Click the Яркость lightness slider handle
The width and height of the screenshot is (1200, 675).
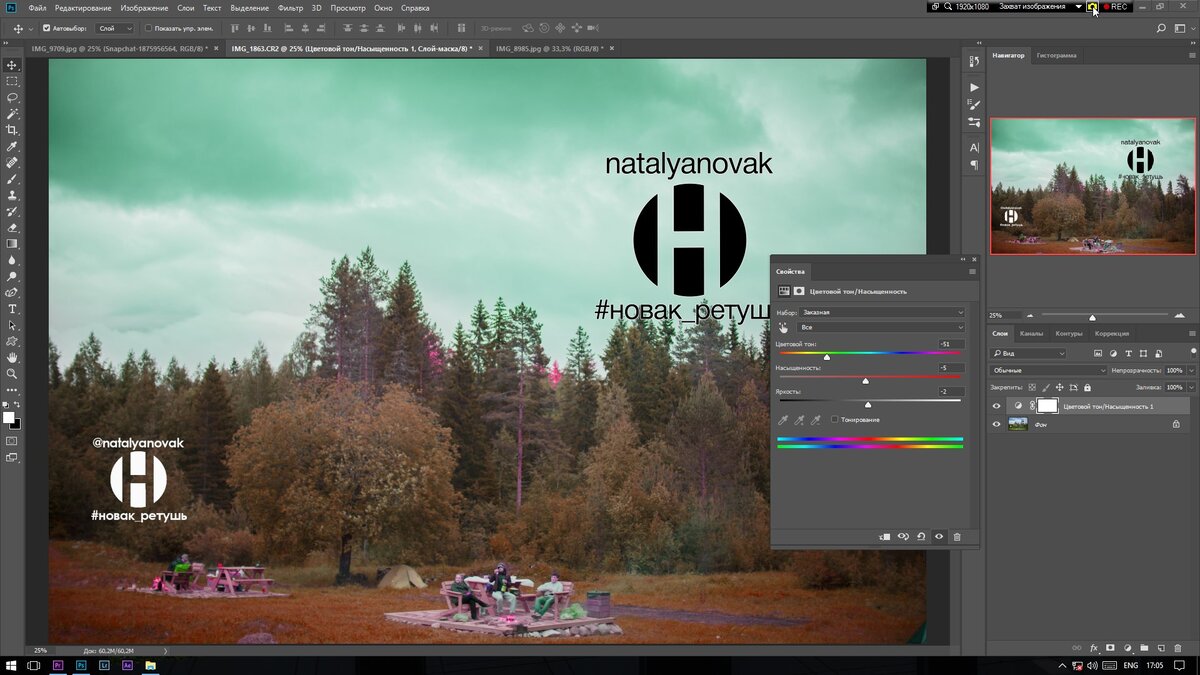pos(868,404)
